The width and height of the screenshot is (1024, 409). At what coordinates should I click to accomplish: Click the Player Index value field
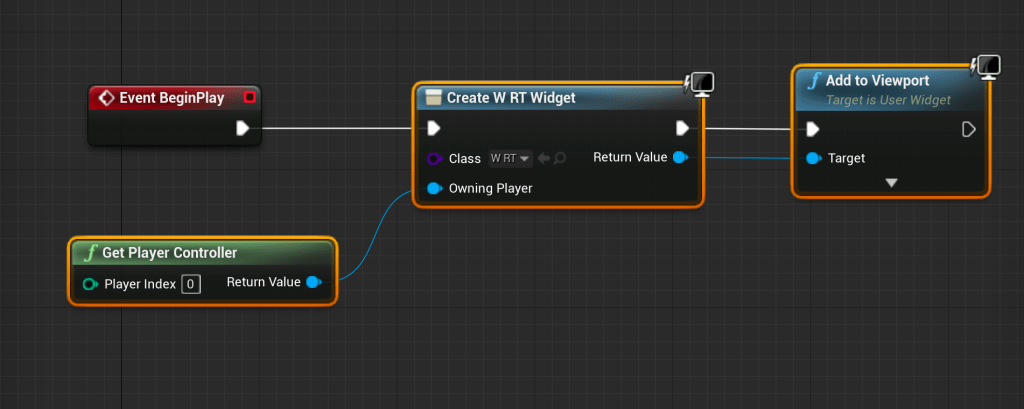190,284
